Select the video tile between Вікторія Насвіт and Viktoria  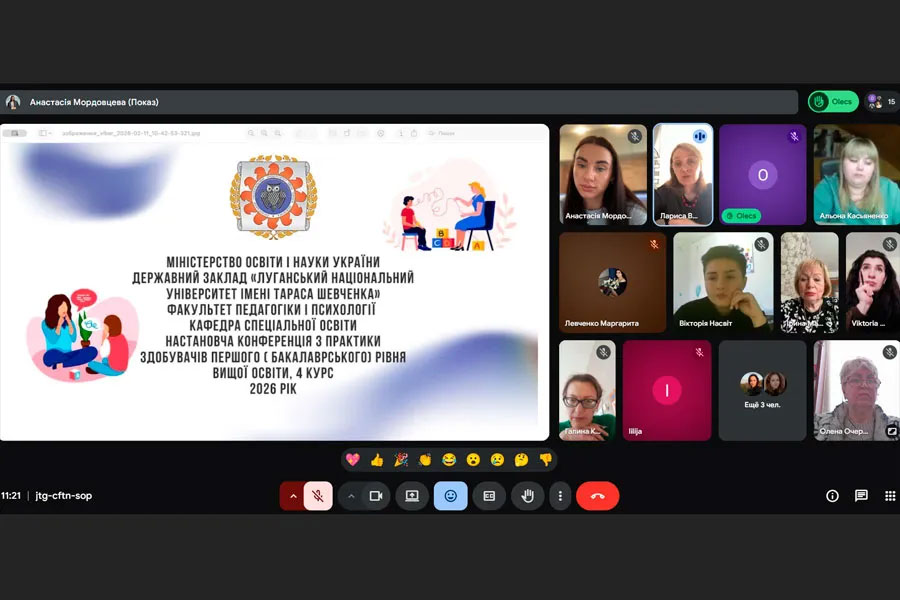click(x=809, y=282)
